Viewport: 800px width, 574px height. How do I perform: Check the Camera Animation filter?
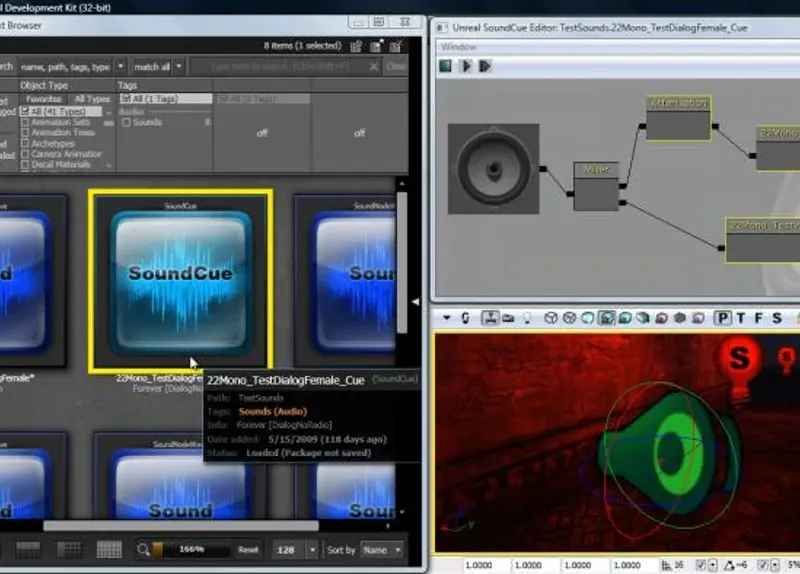[25, 154]
